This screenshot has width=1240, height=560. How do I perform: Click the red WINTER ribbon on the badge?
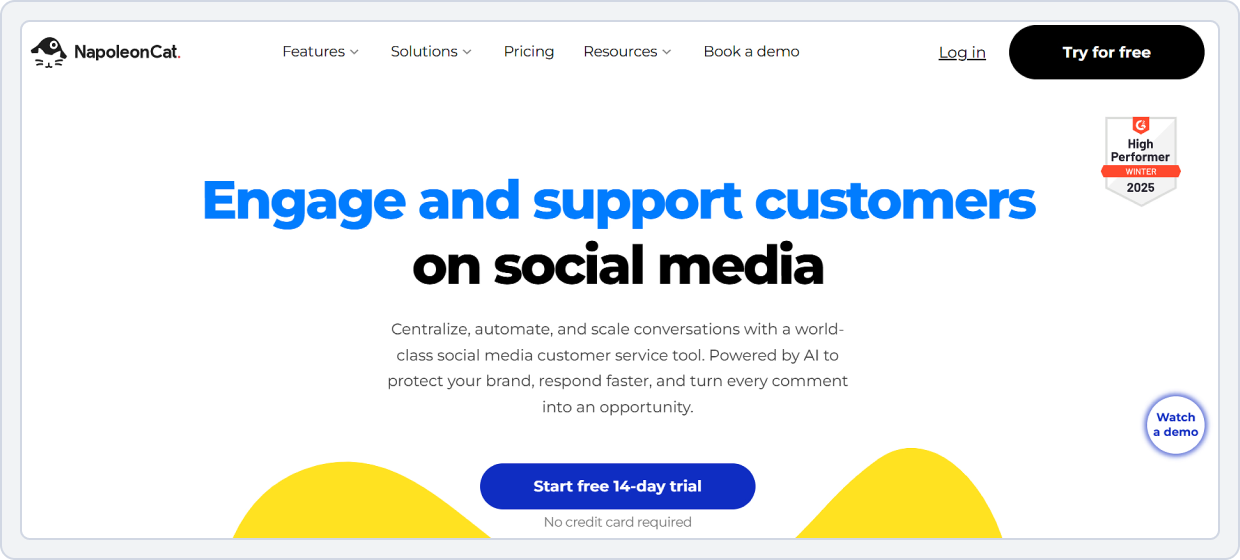1141,171
